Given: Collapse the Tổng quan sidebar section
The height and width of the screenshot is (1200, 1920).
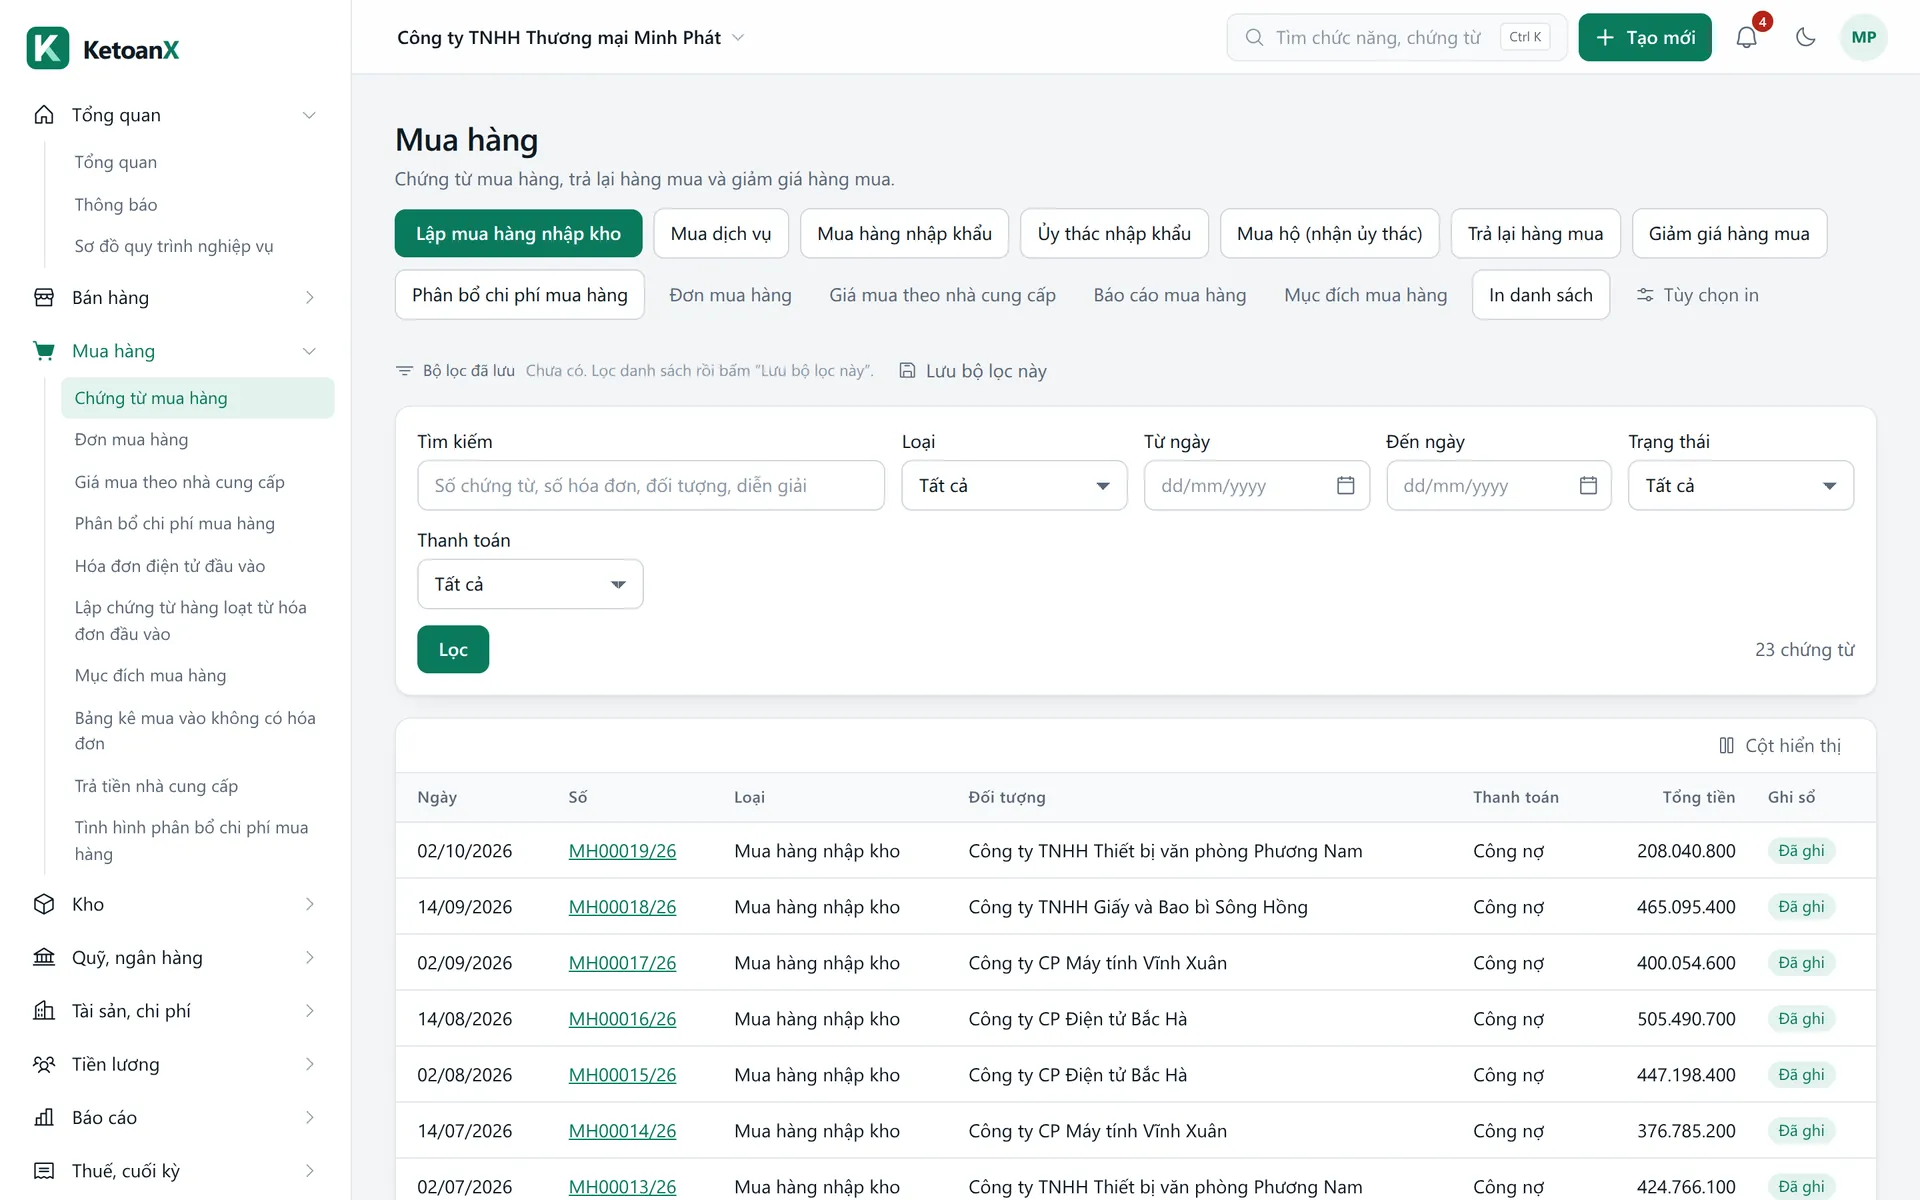Looking at the screenshot, I should click(x=309, y=115).
